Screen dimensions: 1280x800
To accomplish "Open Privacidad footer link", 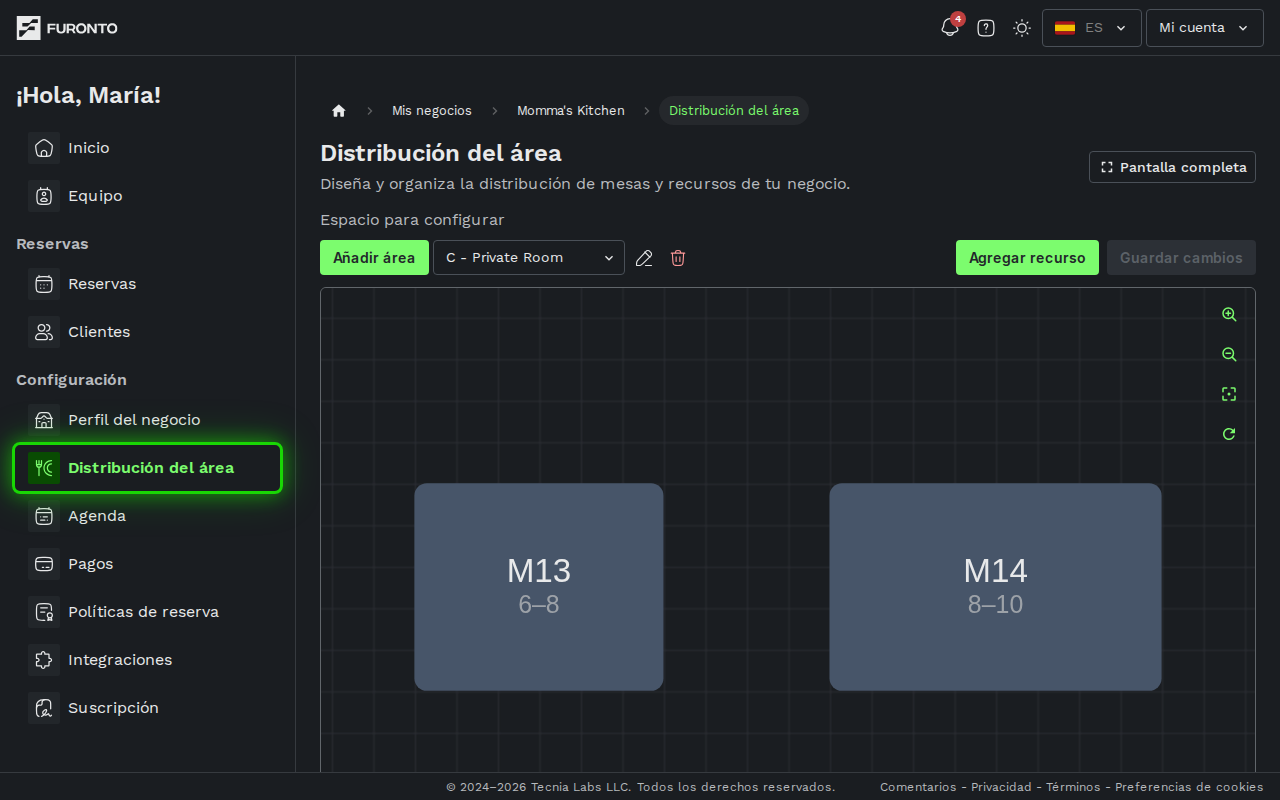I will pos(1003,787).
